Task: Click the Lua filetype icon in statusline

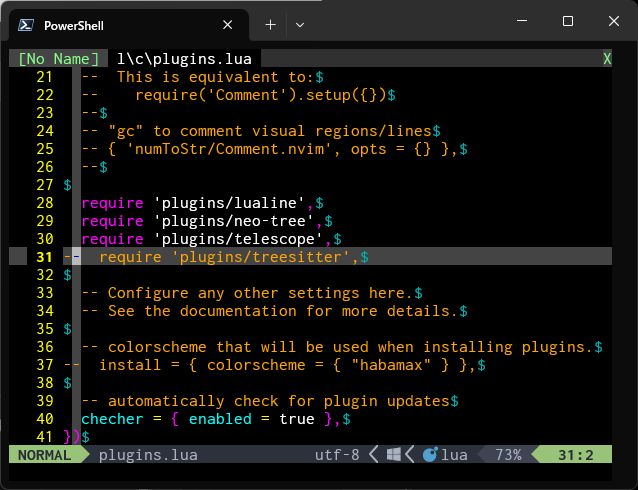Action: pyautogui.click(x=430, y=455)
